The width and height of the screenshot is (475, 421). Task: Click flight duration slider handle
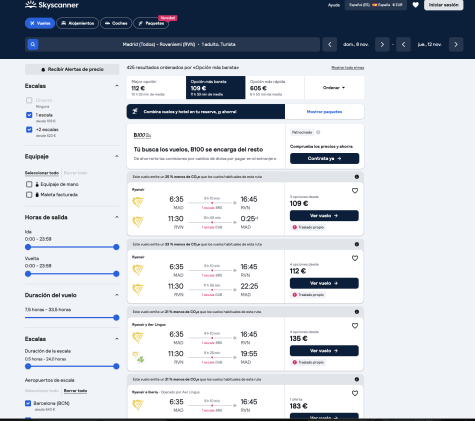click(116, 318)
